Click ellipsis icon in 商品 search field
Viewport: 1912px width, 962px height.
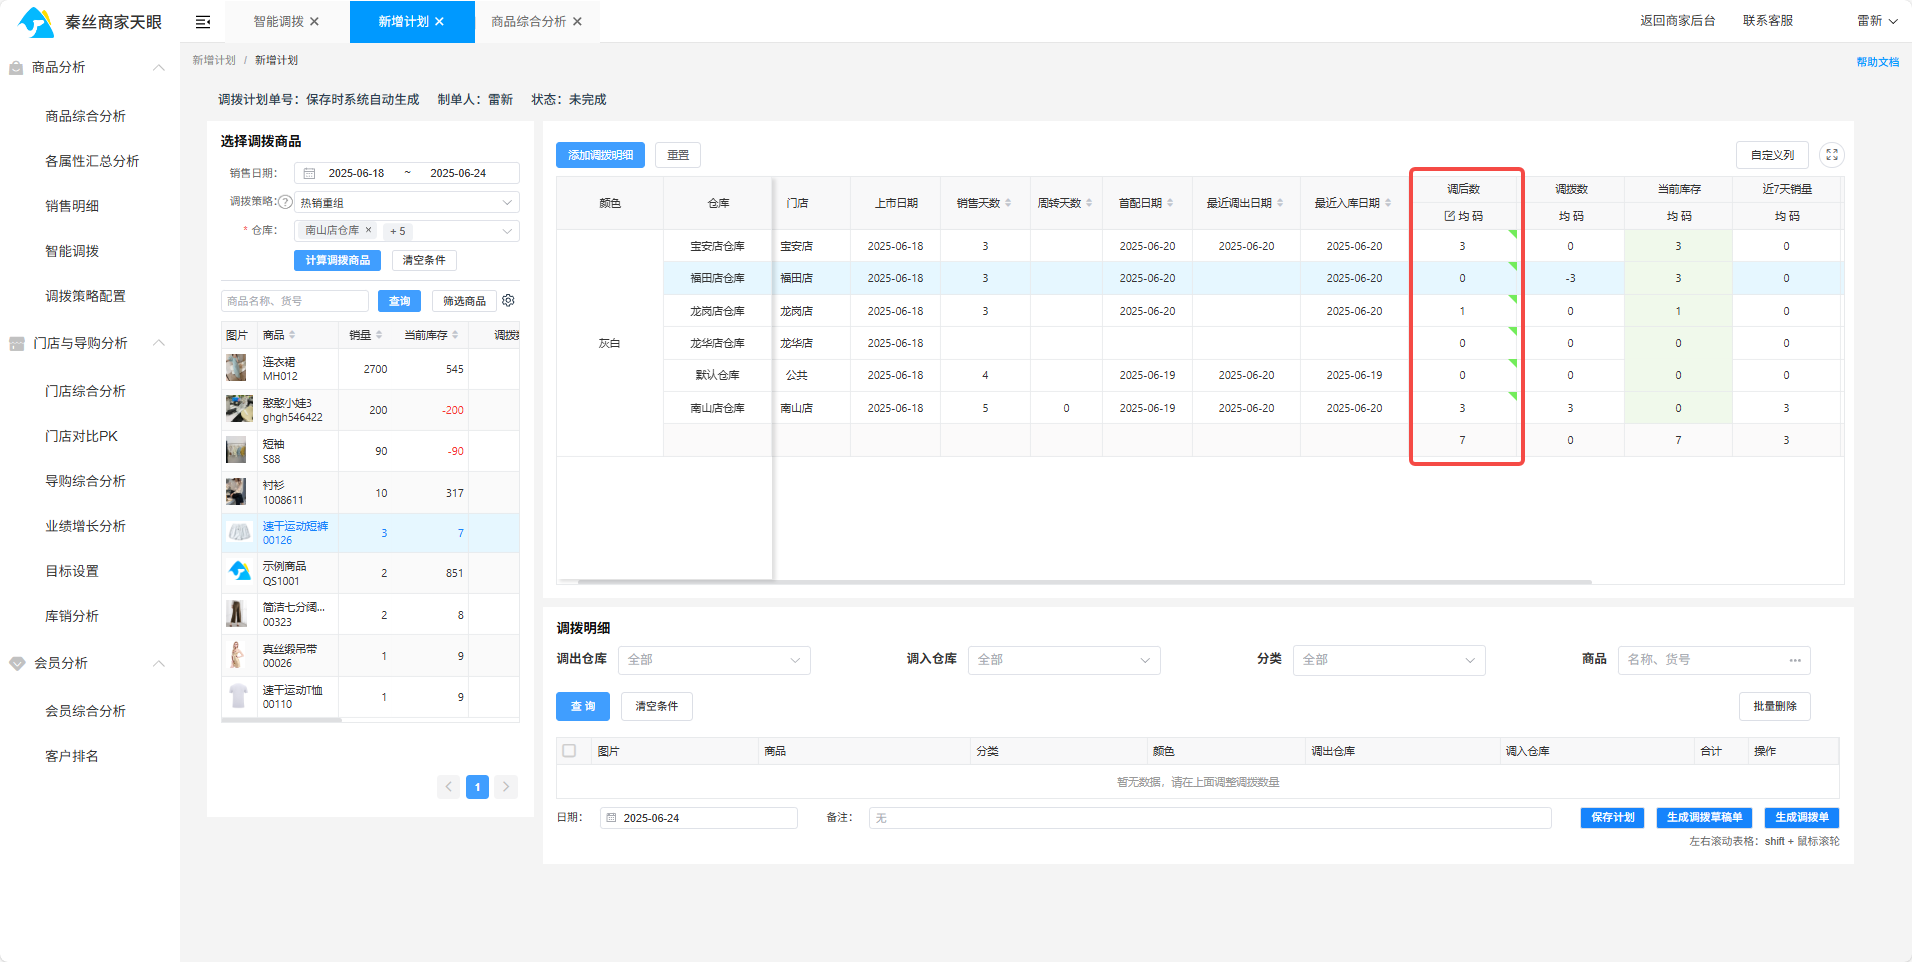coord(1795,660)
